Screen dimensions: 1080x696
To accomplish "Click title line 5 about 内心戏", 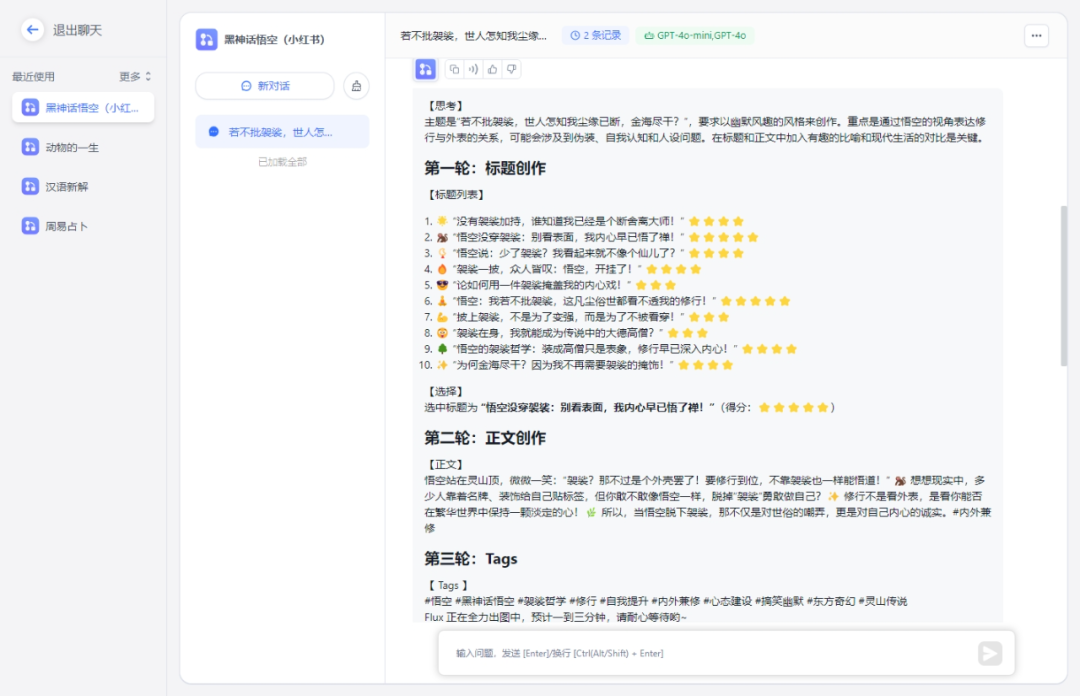I will (550, 285).
